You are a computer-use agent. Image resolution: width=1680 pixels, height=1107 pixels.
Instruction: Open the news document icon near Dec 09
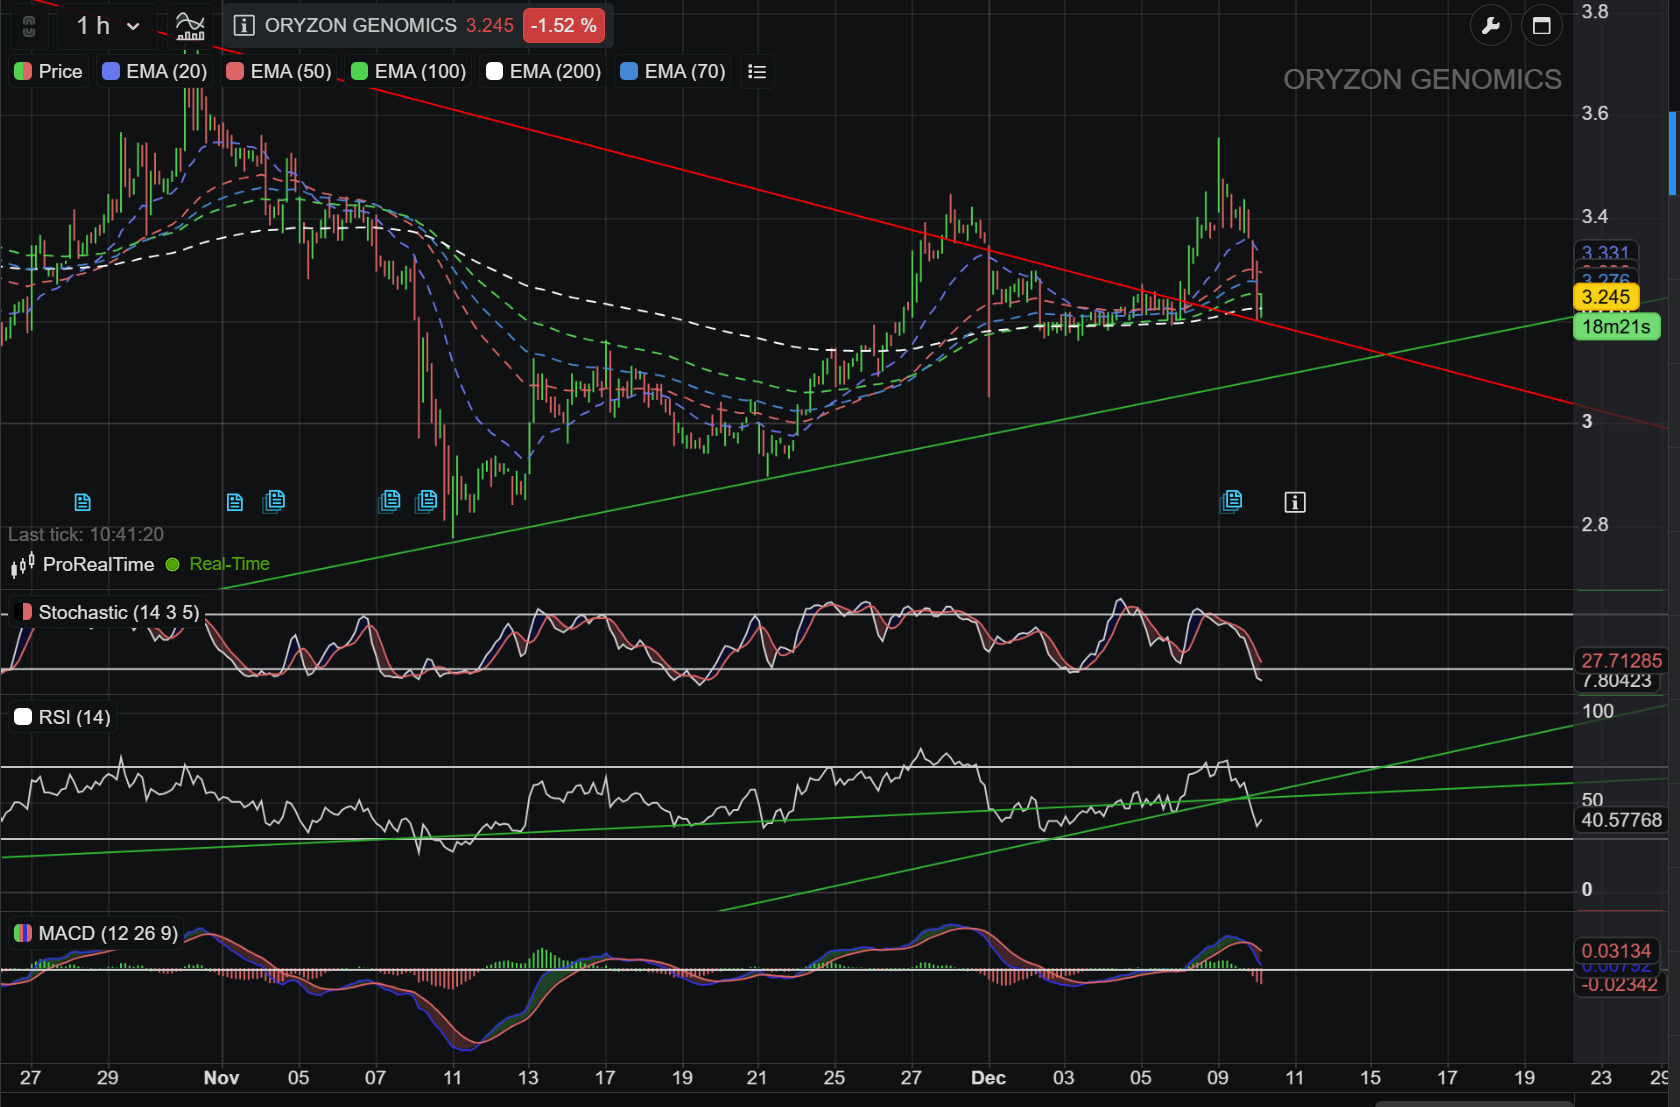(1232, 501)
